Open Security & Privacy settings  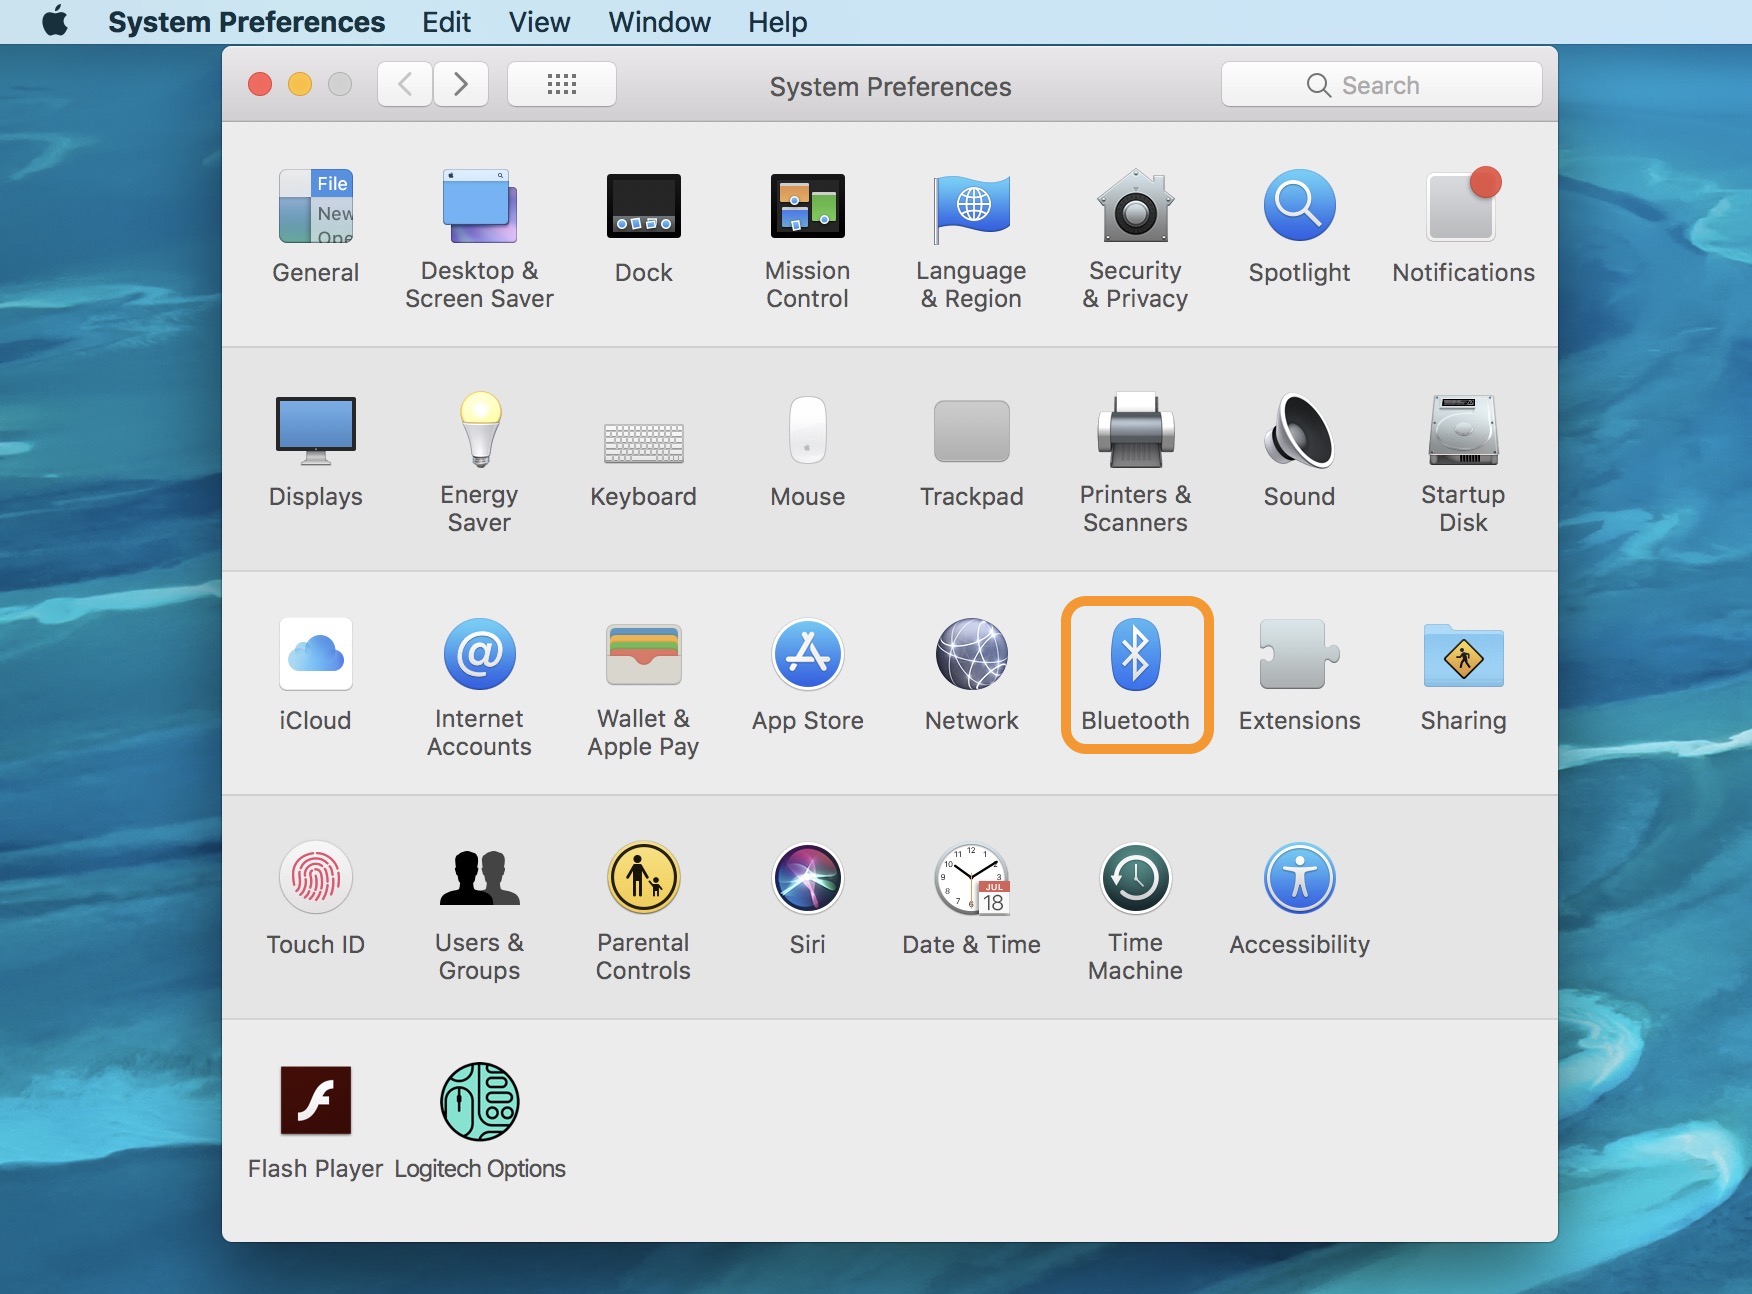1135,207
